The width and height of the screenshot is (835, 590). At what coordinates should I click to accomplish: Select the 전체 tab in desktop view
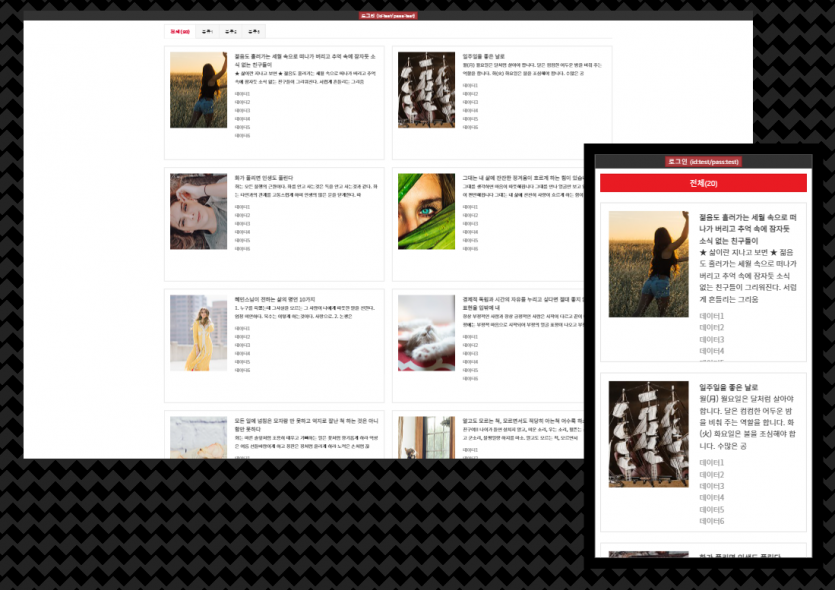(180, 32)
